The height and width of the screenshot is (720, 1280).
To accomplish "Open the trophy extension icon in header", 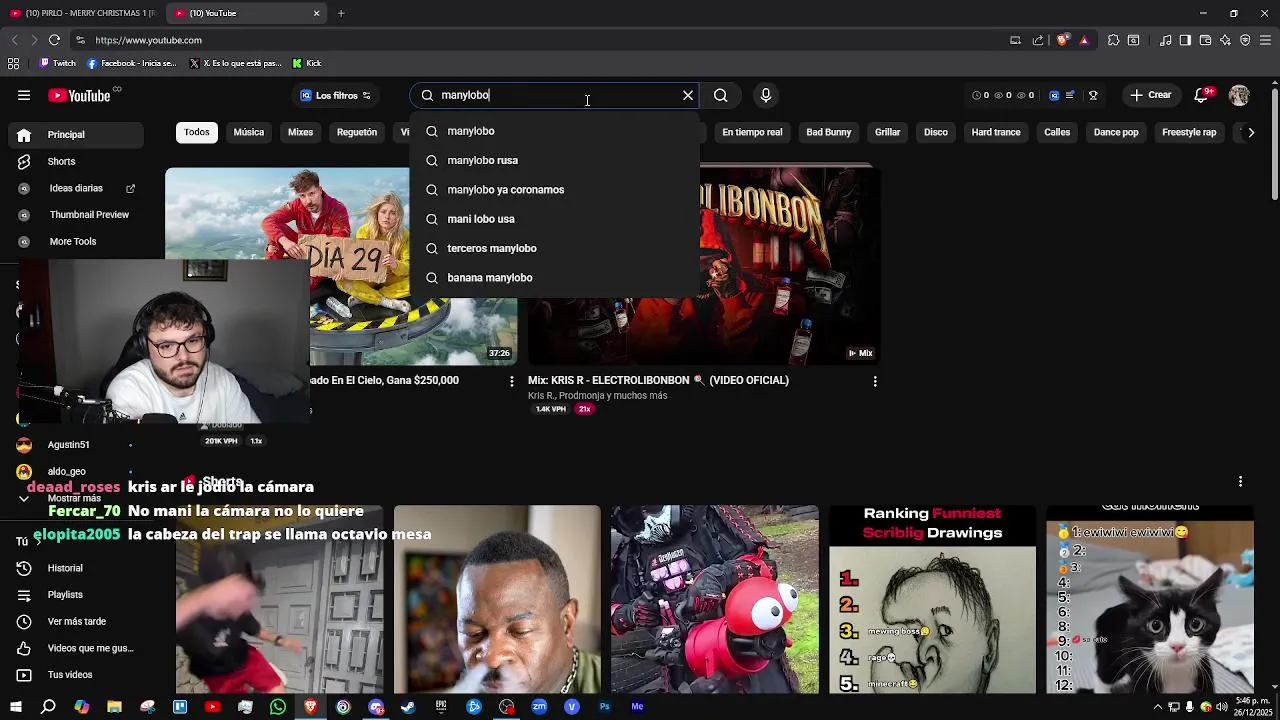I will pyautogui.click(x=1093, y=95).
